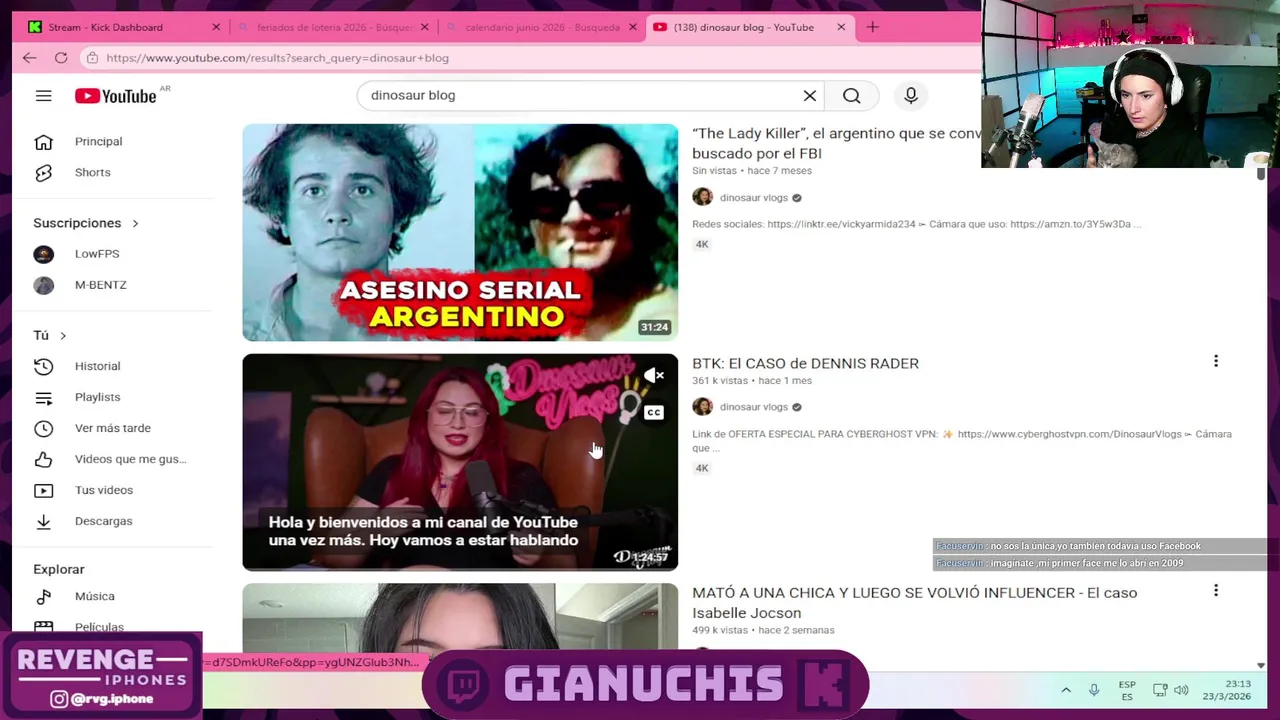Go back in browser history
This screenshot has height=720, width=1280.
tap(29, 58)
